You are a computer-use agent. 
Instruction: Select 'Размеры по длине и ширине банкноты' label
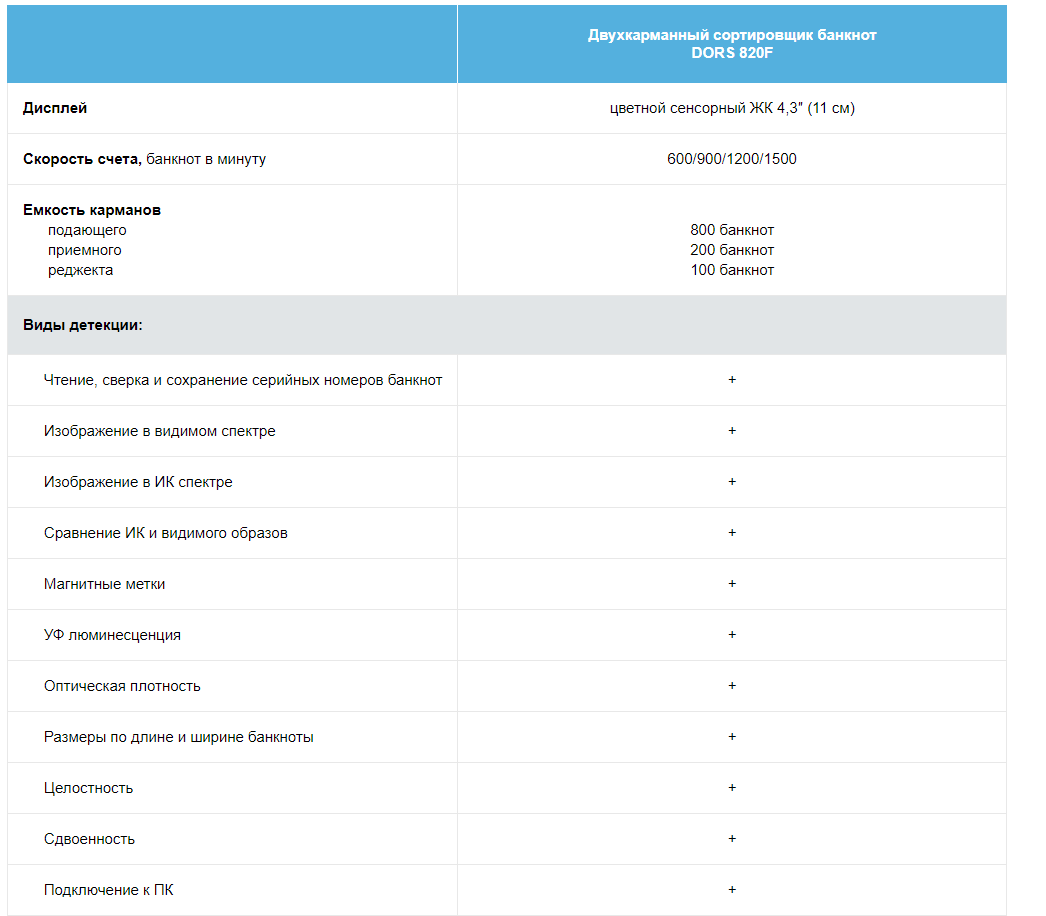pos(179,737)
